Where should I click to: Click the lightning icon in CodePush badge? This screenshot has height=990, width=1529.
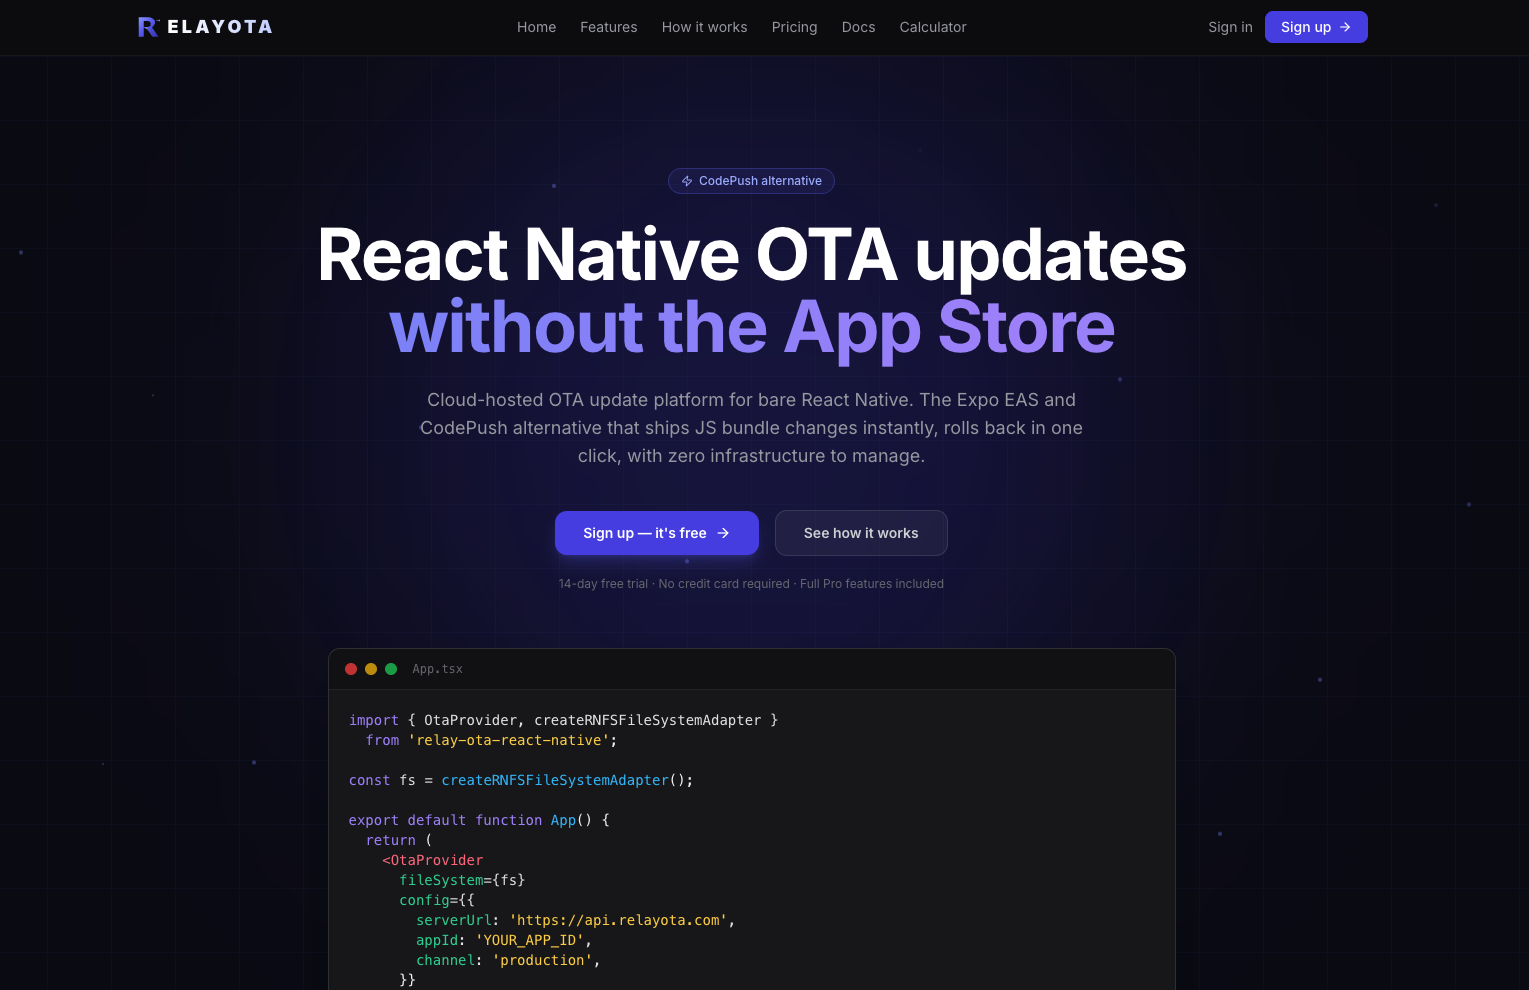[x=687, y=181]
